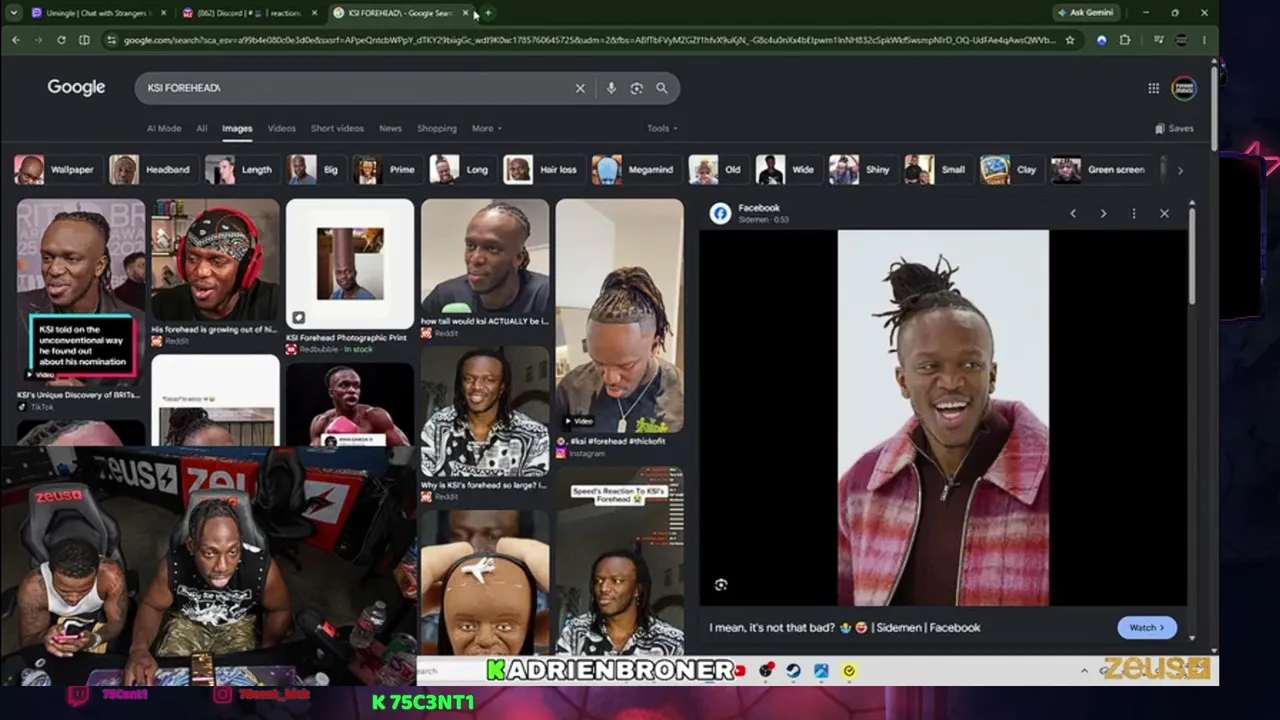The image size is (1280, 720).
Task: Open a new browser tab
Action: click(488, 13)
